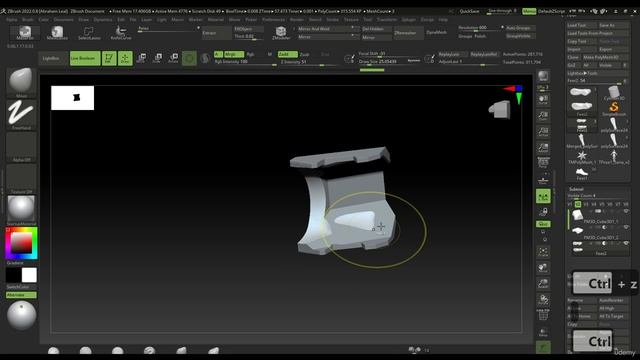Toggle visibility eye of PM3D_Cube3D1_2 subtool
The image size is (640, 360).
click(x=626, y=227)
